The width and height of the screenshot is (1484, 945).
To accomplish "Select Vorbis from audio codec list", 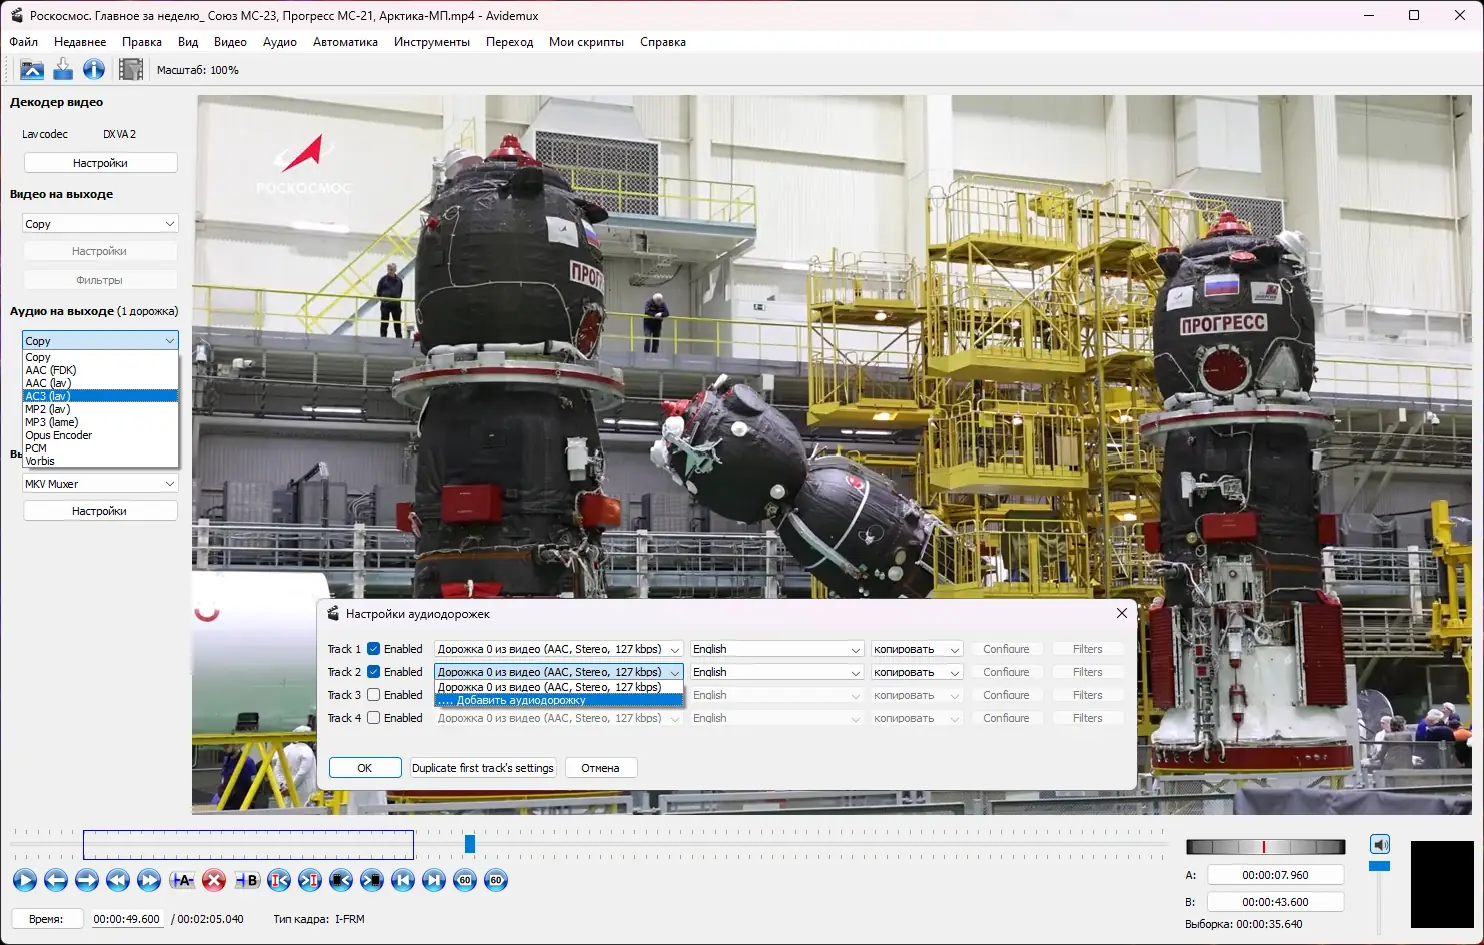I will (x=100, y=461).
